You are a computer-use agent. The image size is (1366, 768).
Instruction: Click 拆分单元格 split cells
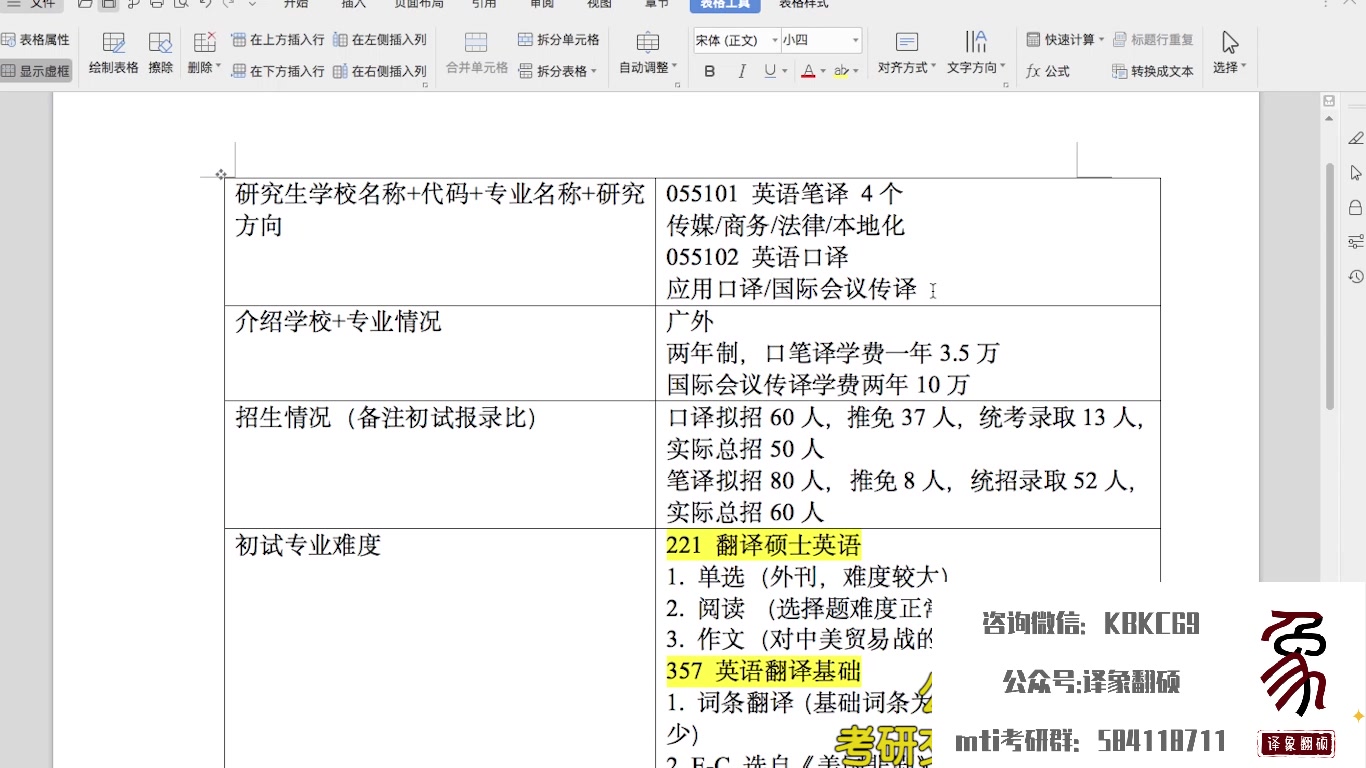coord(559,40)
